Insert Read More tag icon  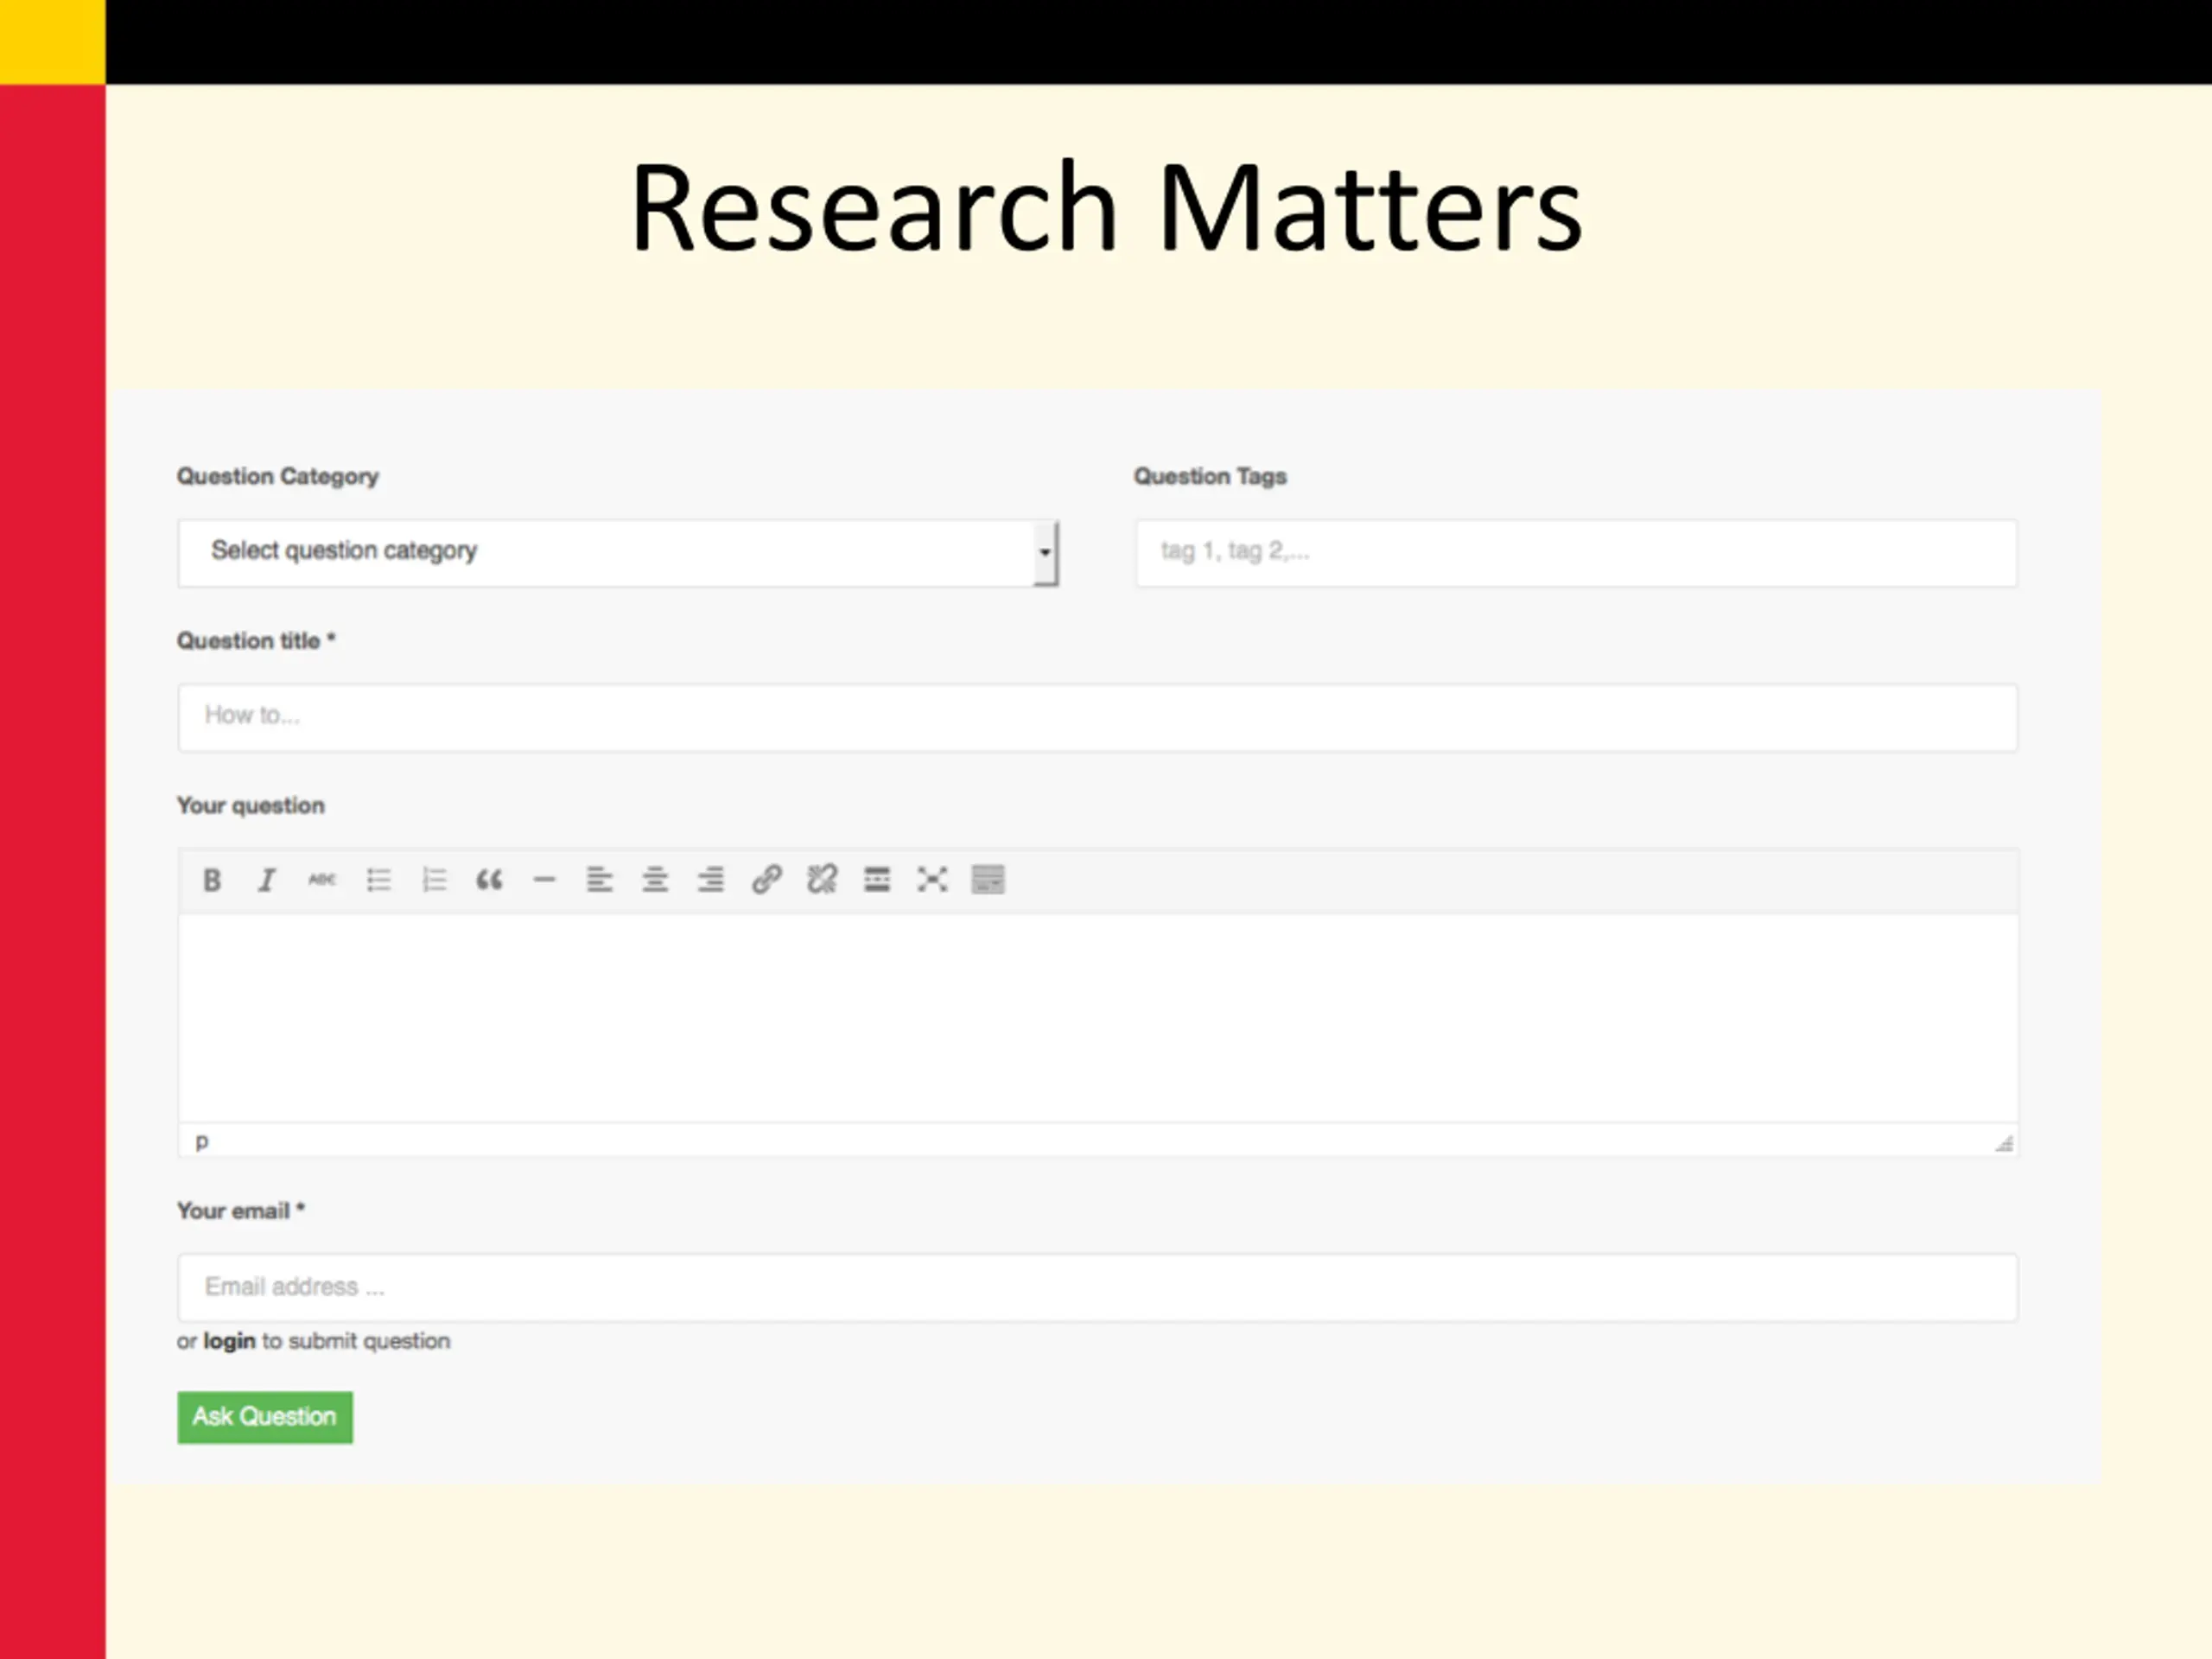coord(877,880)
